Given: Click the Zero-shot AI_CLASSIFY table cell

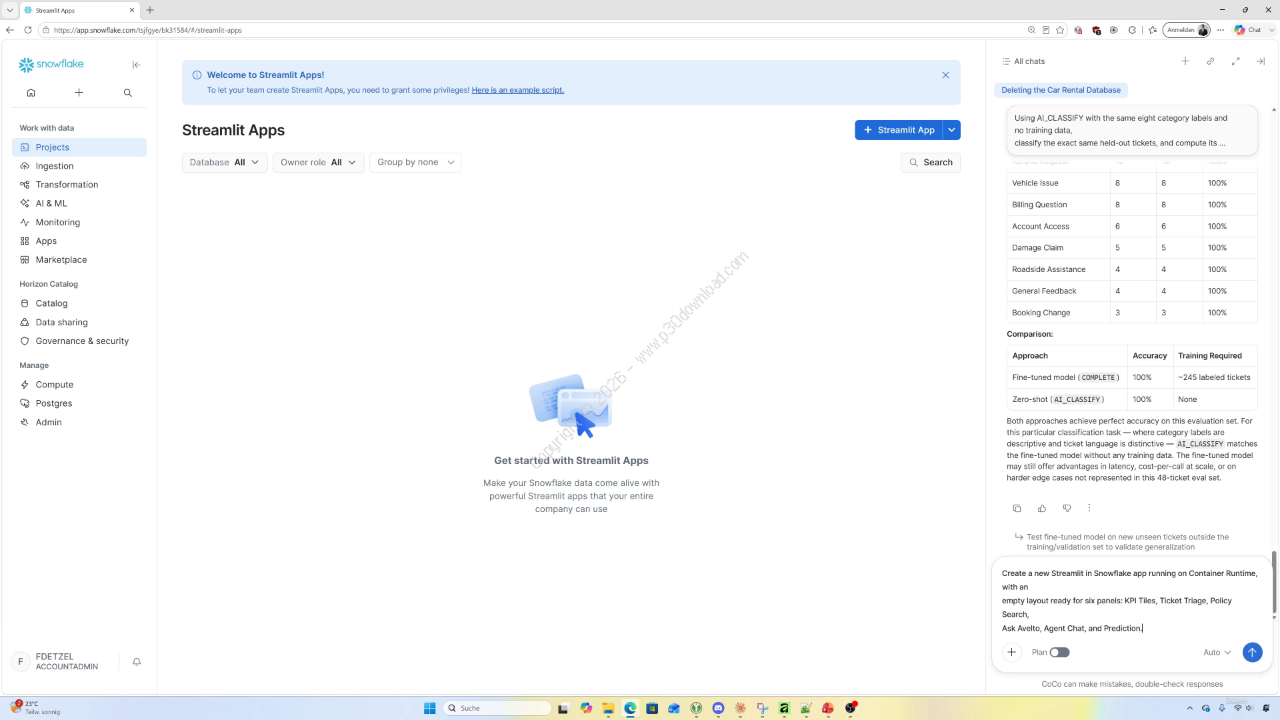Looking at the screenshot, I should coord(1067,399).
